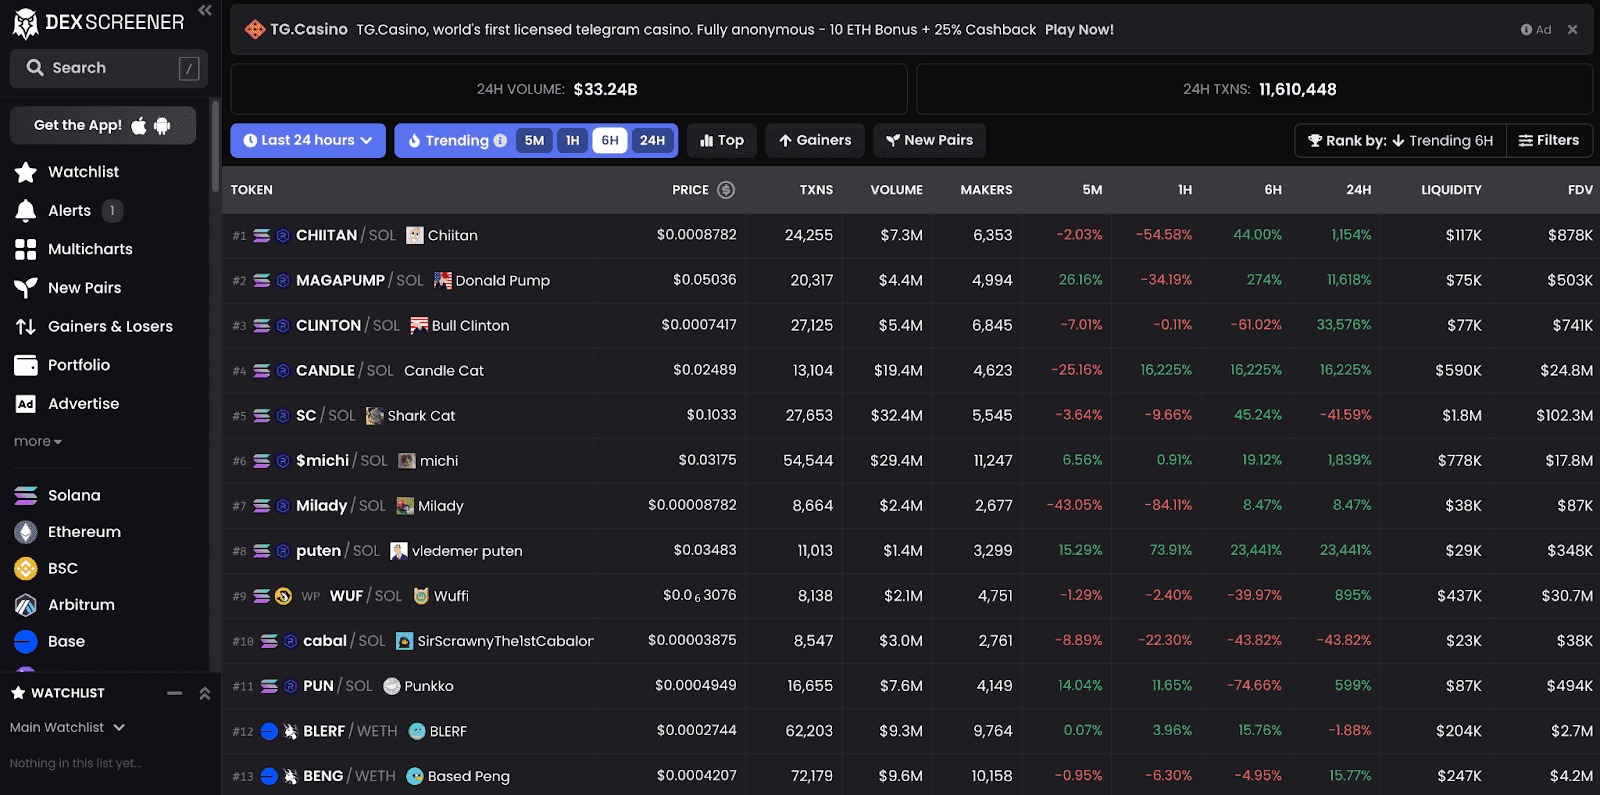Sort by TXNS column header

816,190
